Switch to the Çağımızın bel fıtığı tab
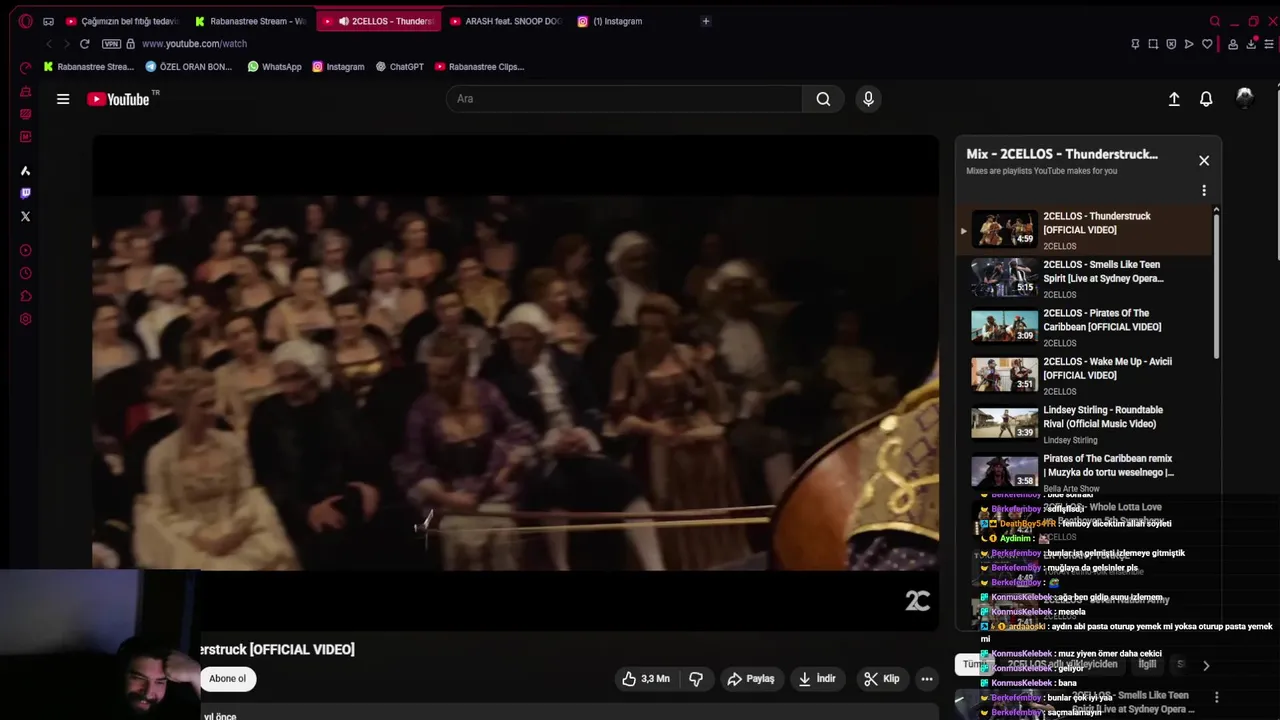The width and height of the screenshot is (1280, 720). (x=122, y=21)
